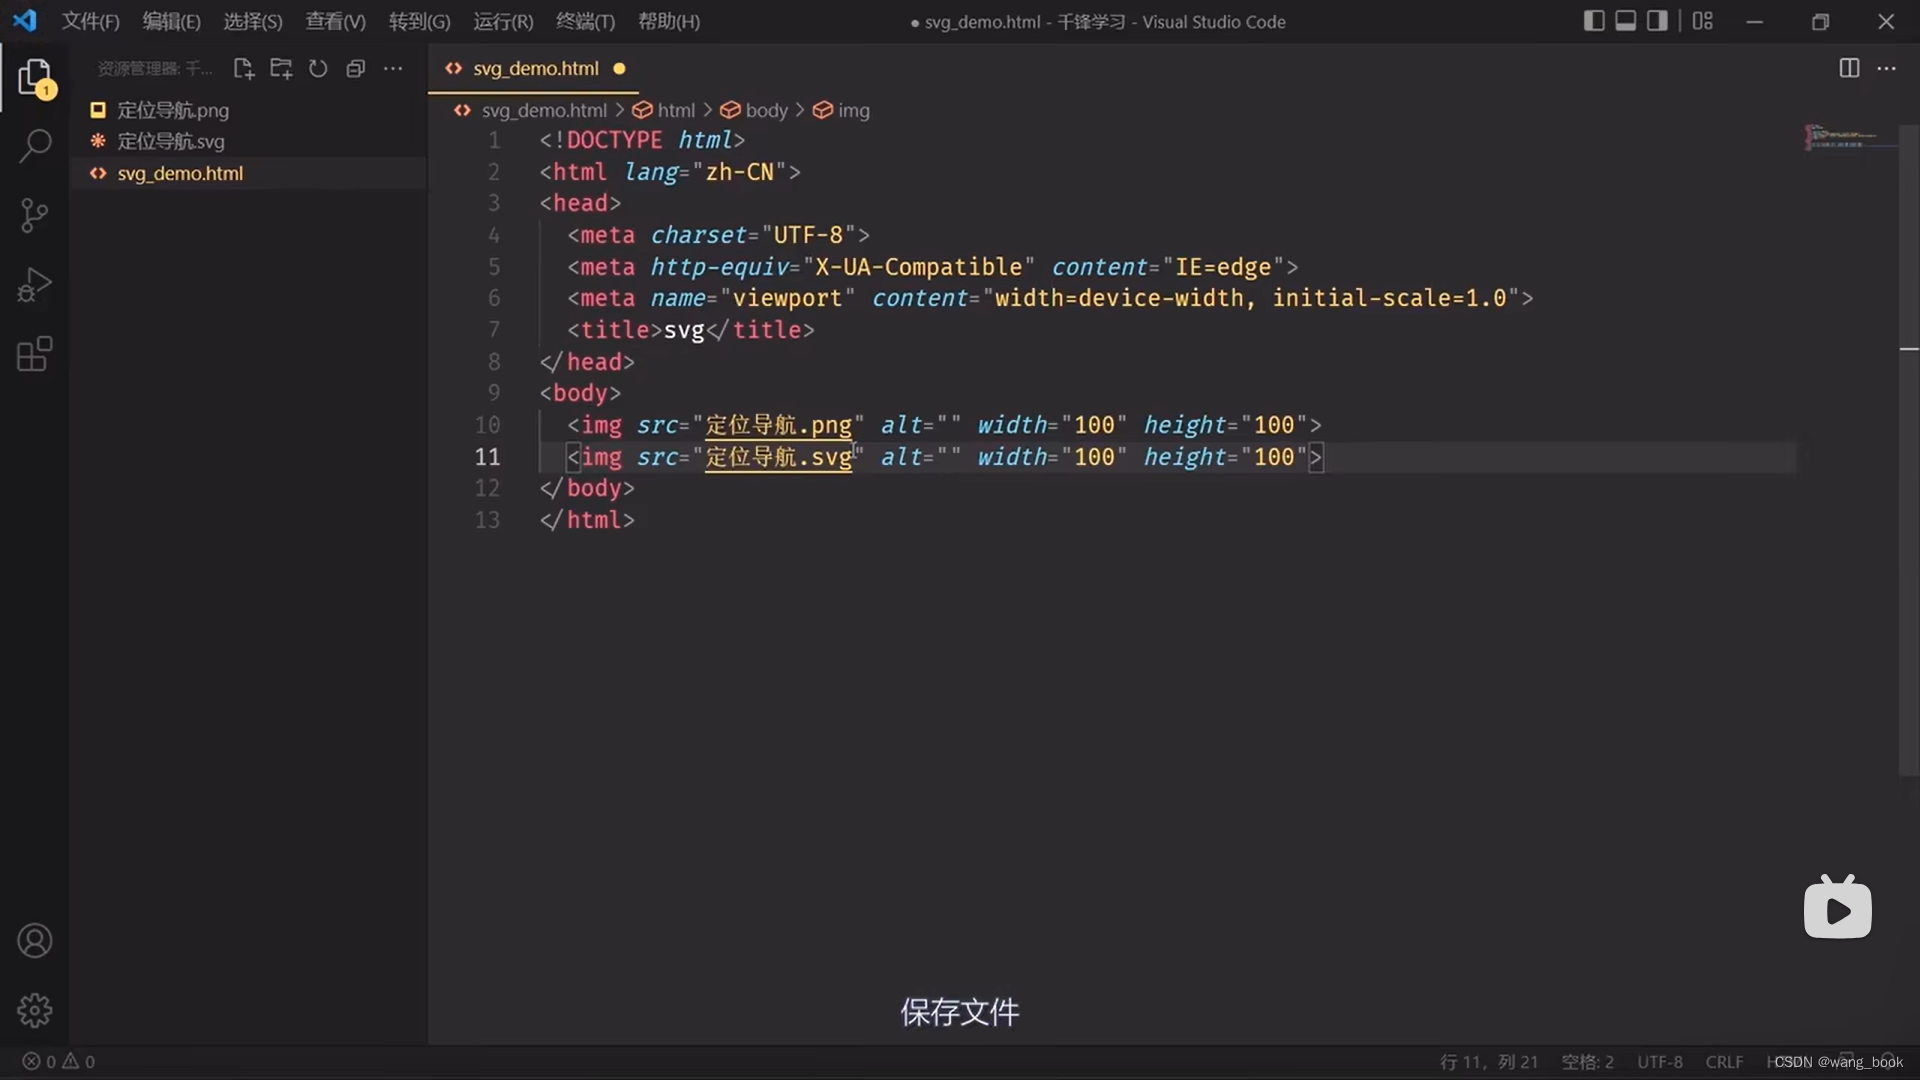The width and height of the screenshot is (1920, 1080).
Task: Click the editor vertical scrollbar slider
Action: tap(1908, 450)
